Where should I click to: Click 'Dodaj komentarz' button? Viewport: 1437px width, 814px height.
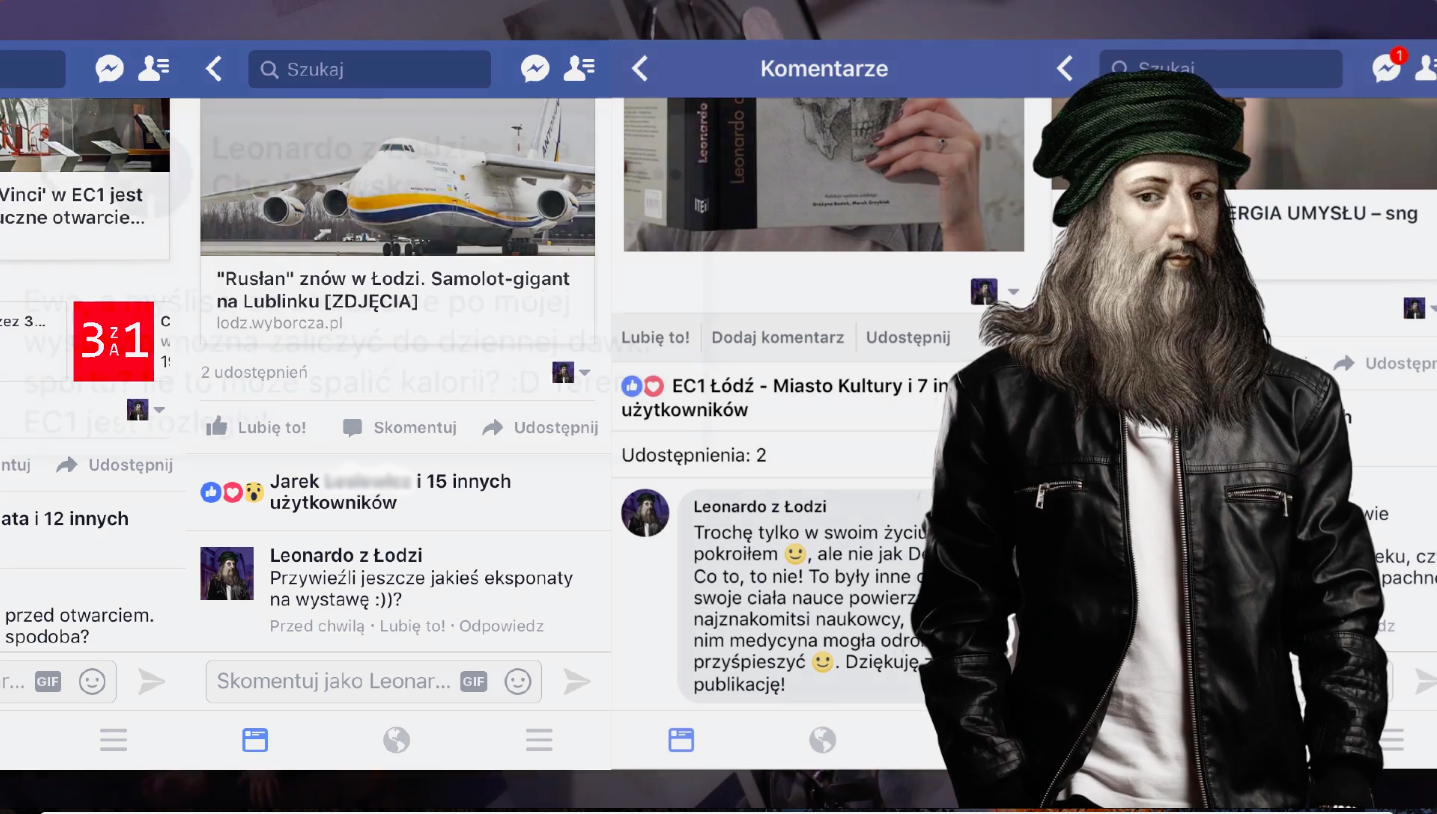(x=777, y=337)
